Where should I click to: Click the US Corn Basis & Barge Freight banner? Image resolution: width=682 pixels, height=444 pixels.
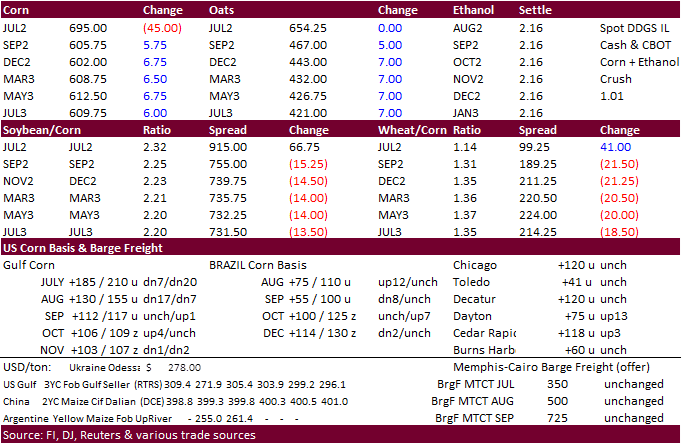click(x=83, y=248)
